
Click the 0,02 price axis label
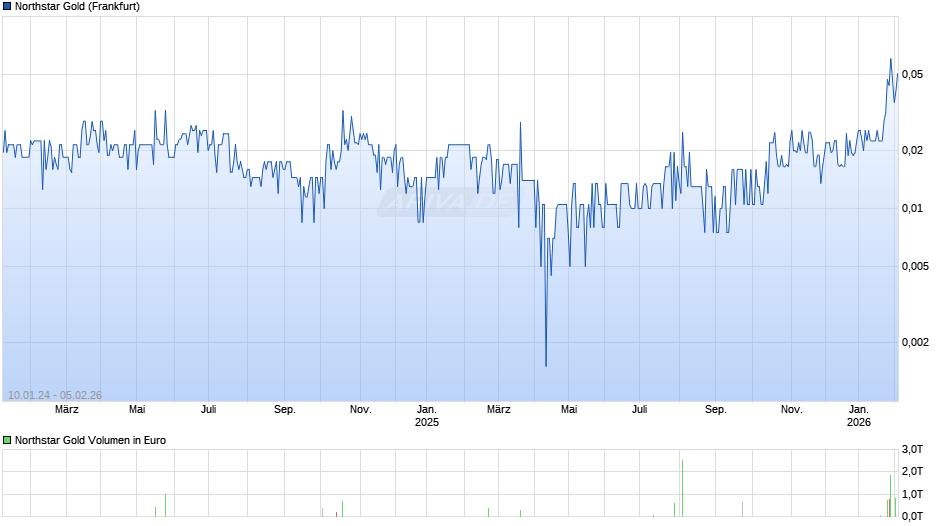point(912,150)
